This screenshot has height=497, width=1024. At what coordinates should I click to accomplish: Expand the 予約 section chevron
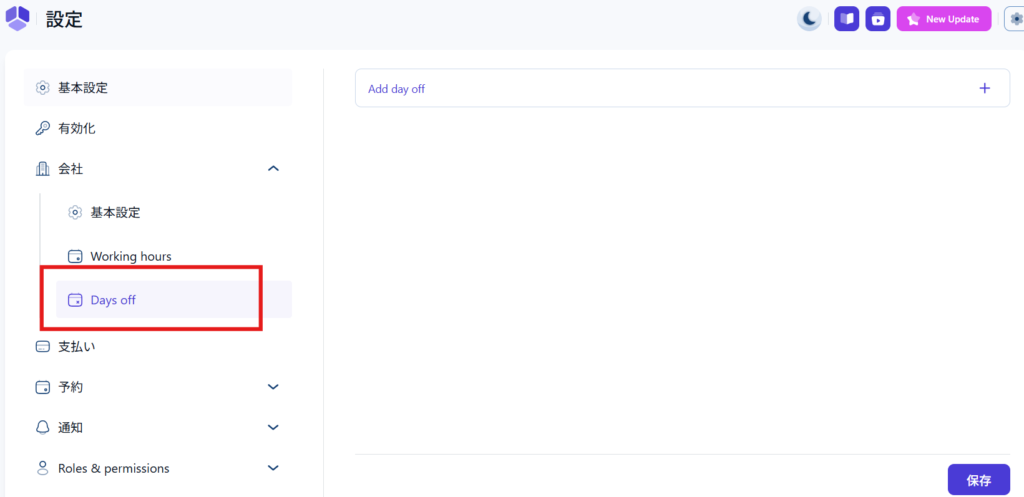[x=273, y=387]
